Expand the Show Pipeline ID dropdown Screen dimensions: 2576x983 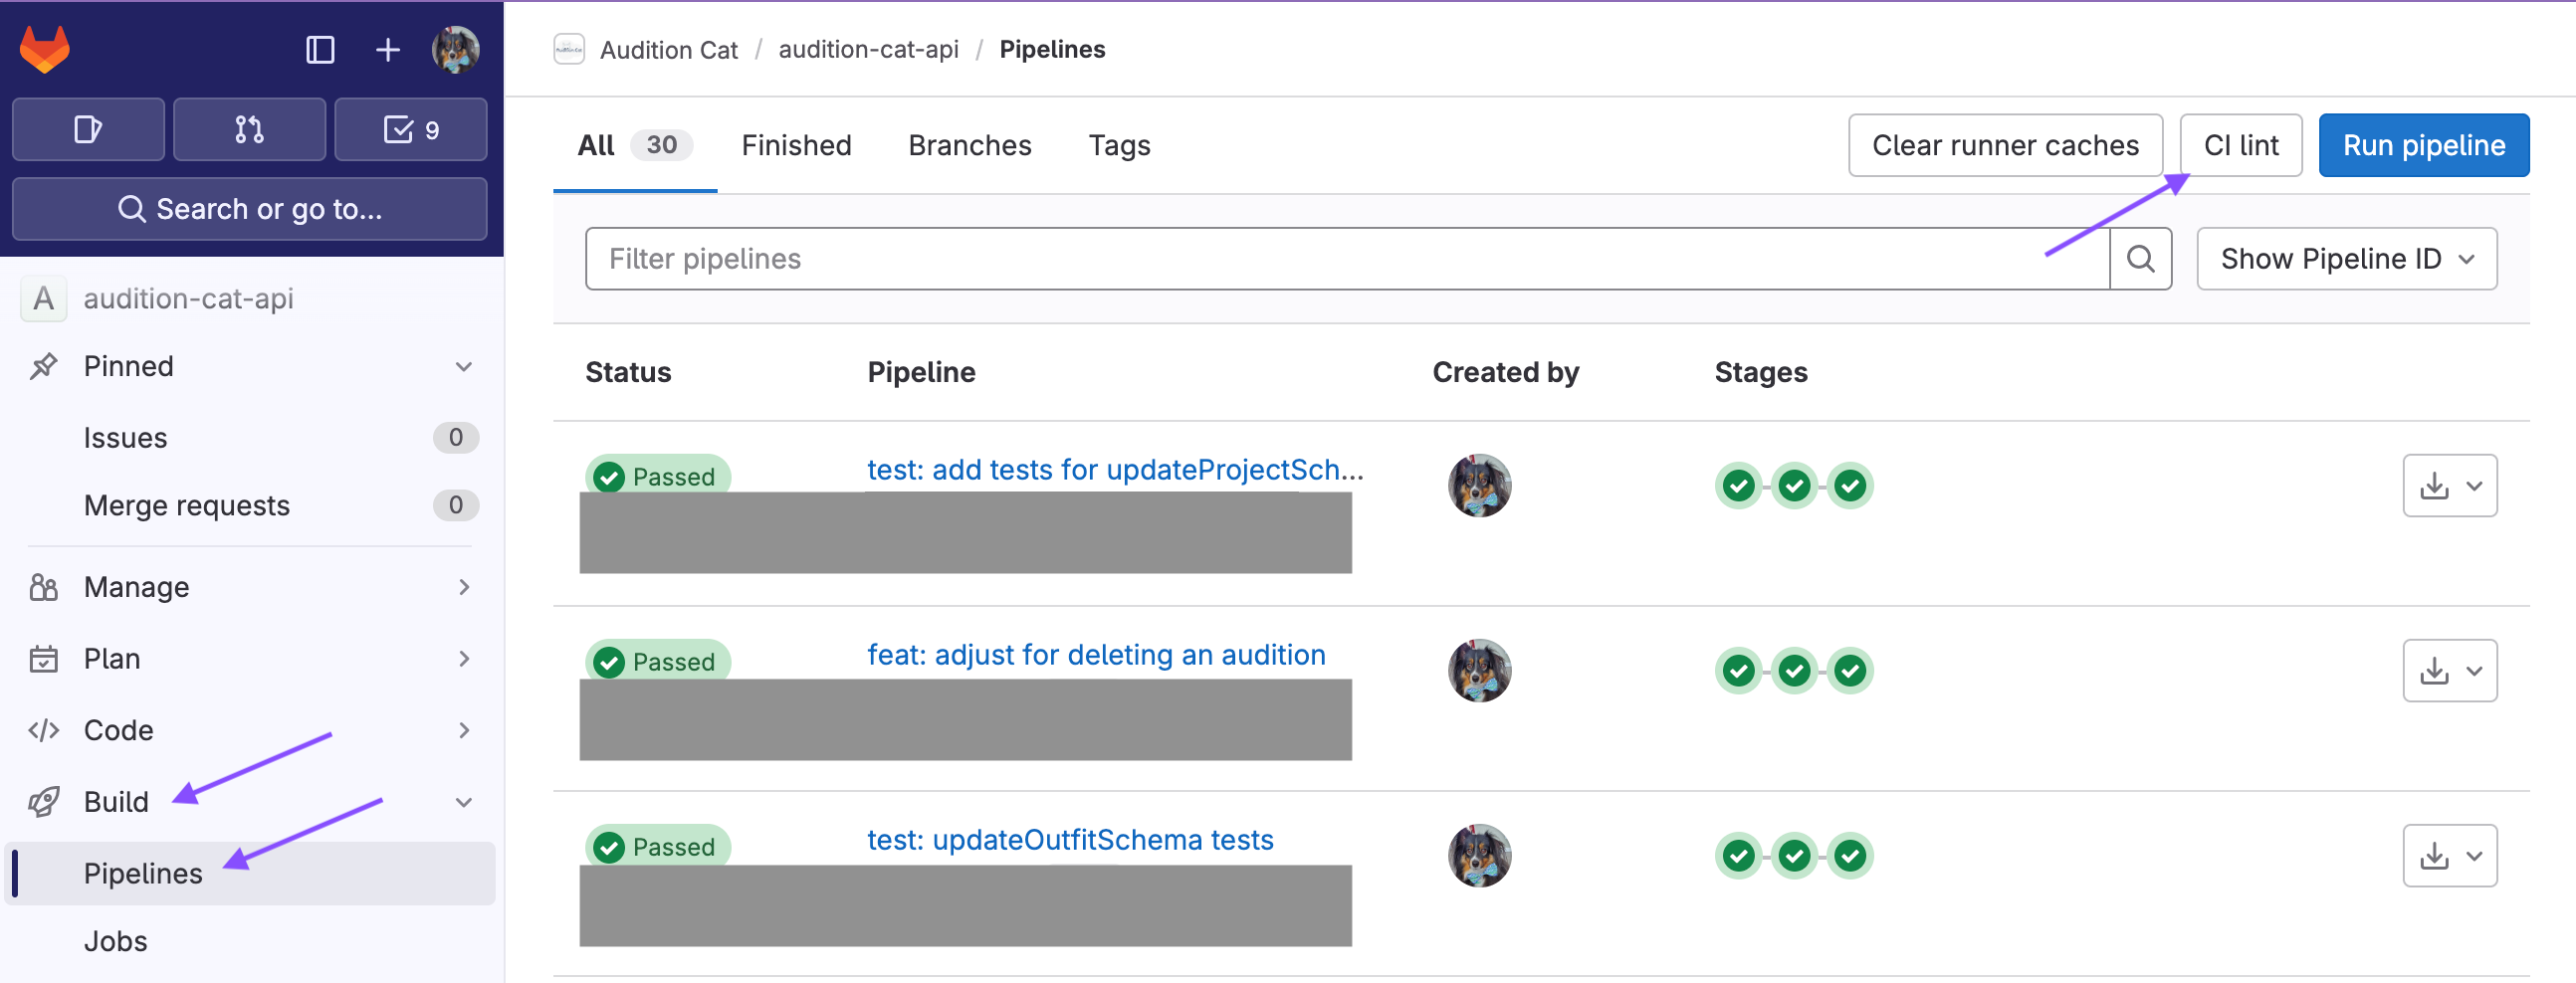pyautogui.click(x=2346, y=259)
